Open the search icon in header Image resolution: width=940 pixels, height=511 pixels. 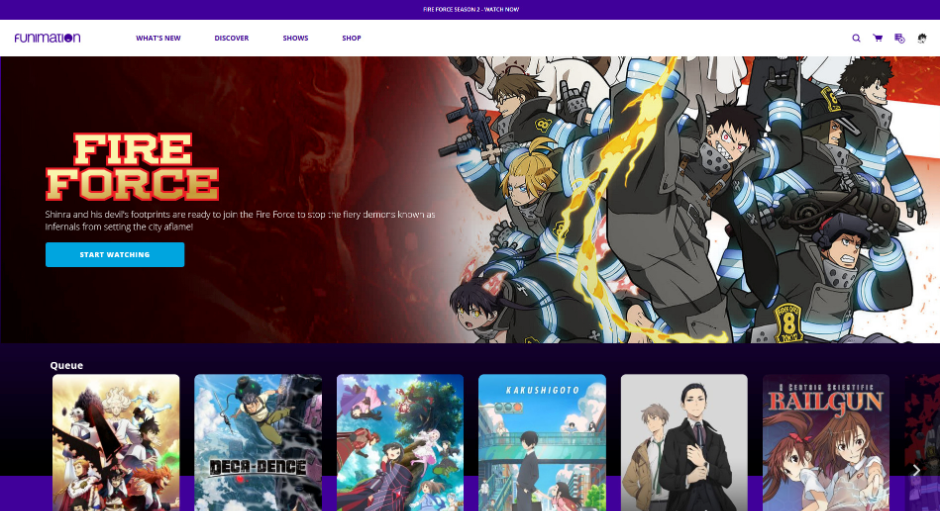pos(856,38)
